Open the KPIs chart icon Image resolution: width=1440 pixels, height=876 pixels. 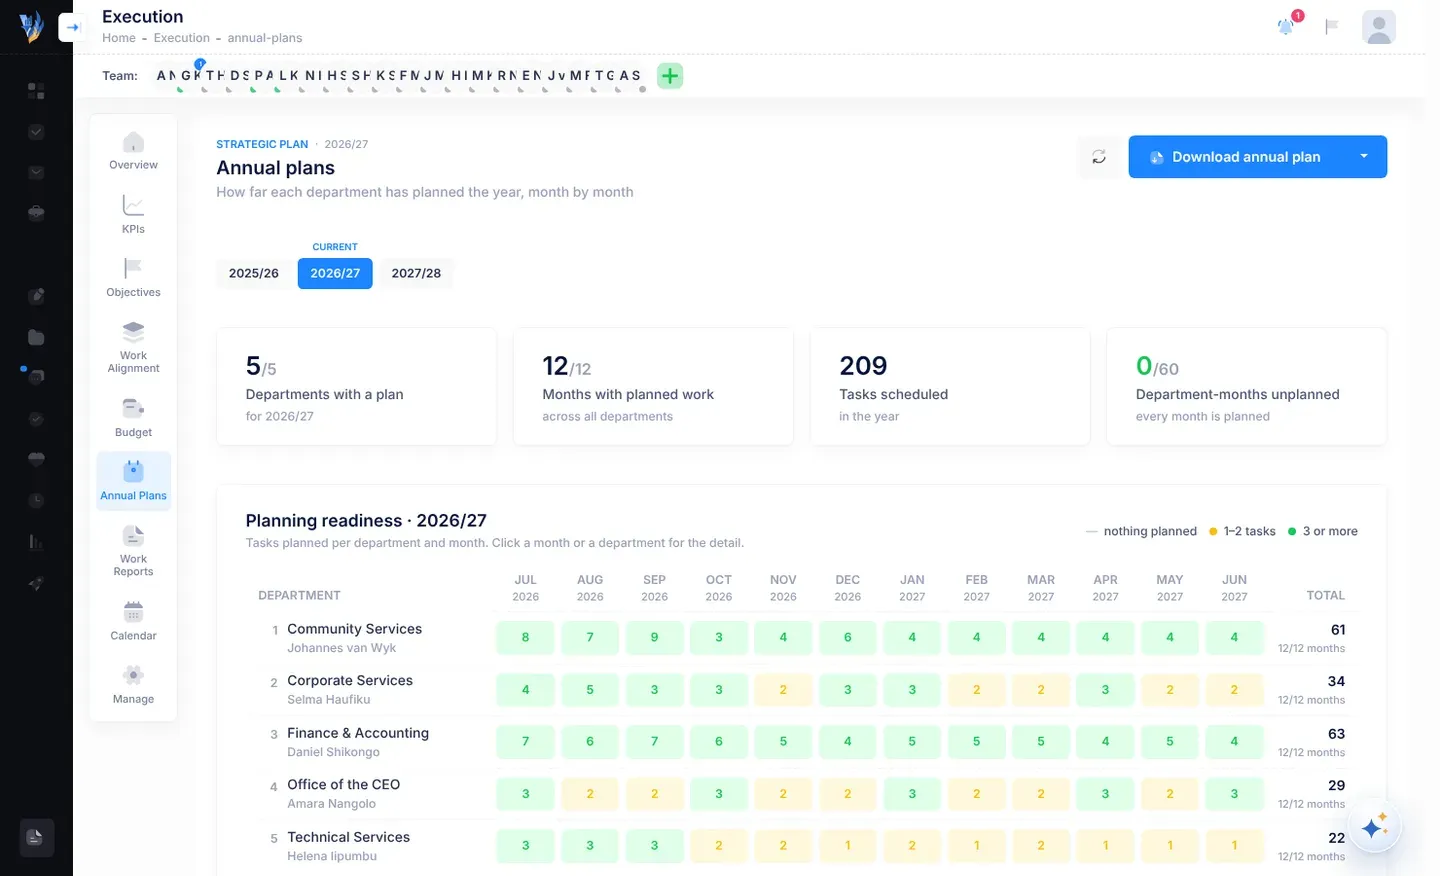133,206
